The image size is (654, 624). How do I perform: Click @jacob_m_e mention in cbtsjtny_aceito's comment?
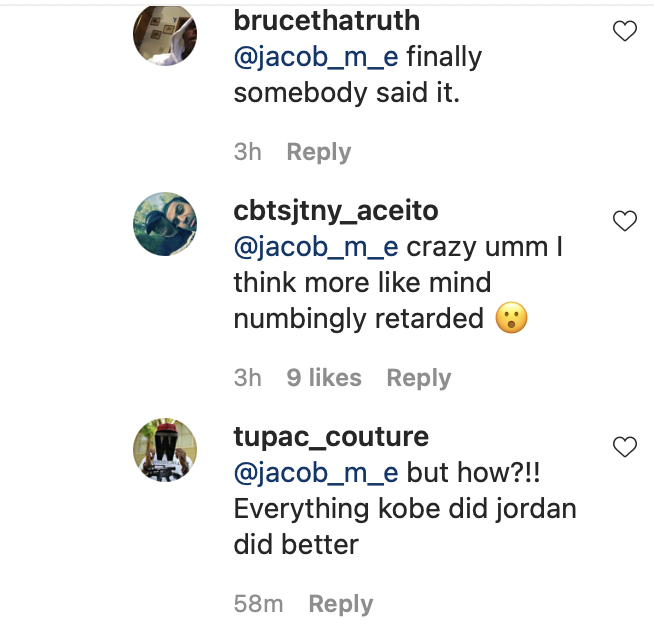coord(316,246)
